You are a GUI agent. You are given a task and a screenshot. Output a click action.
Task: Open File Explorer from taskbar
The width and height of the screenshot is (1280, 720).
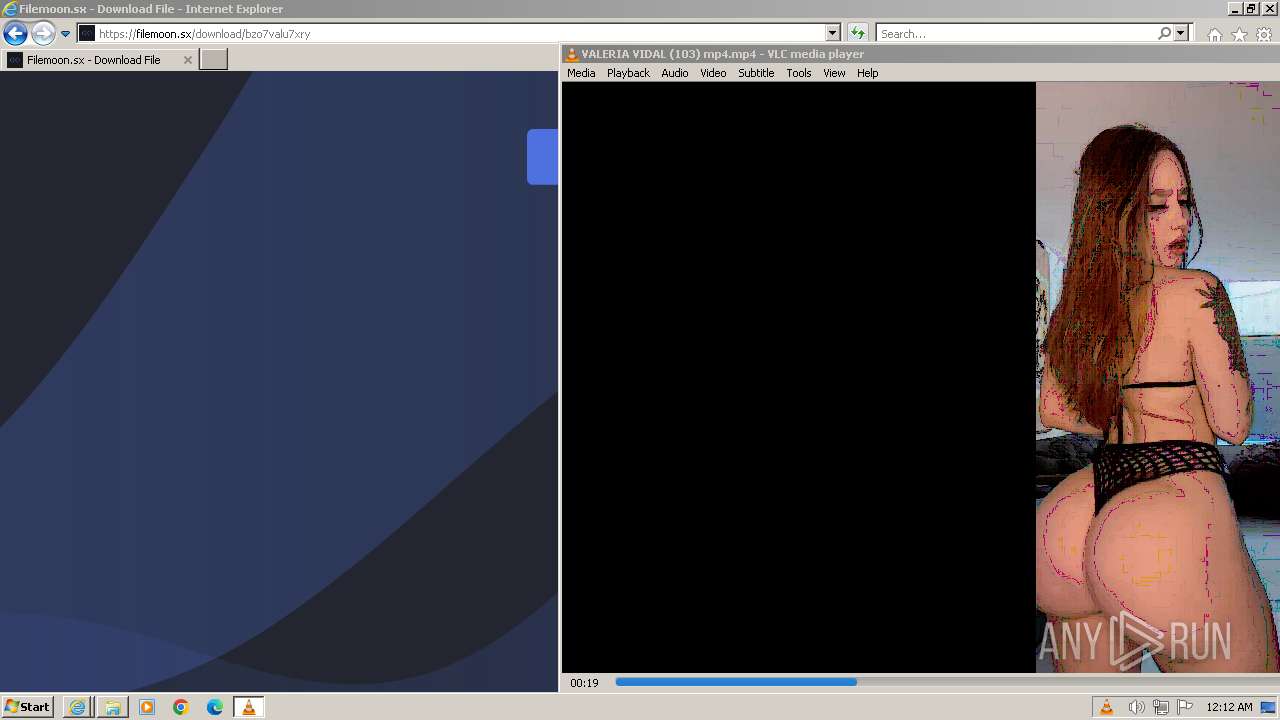pos(112,707)
